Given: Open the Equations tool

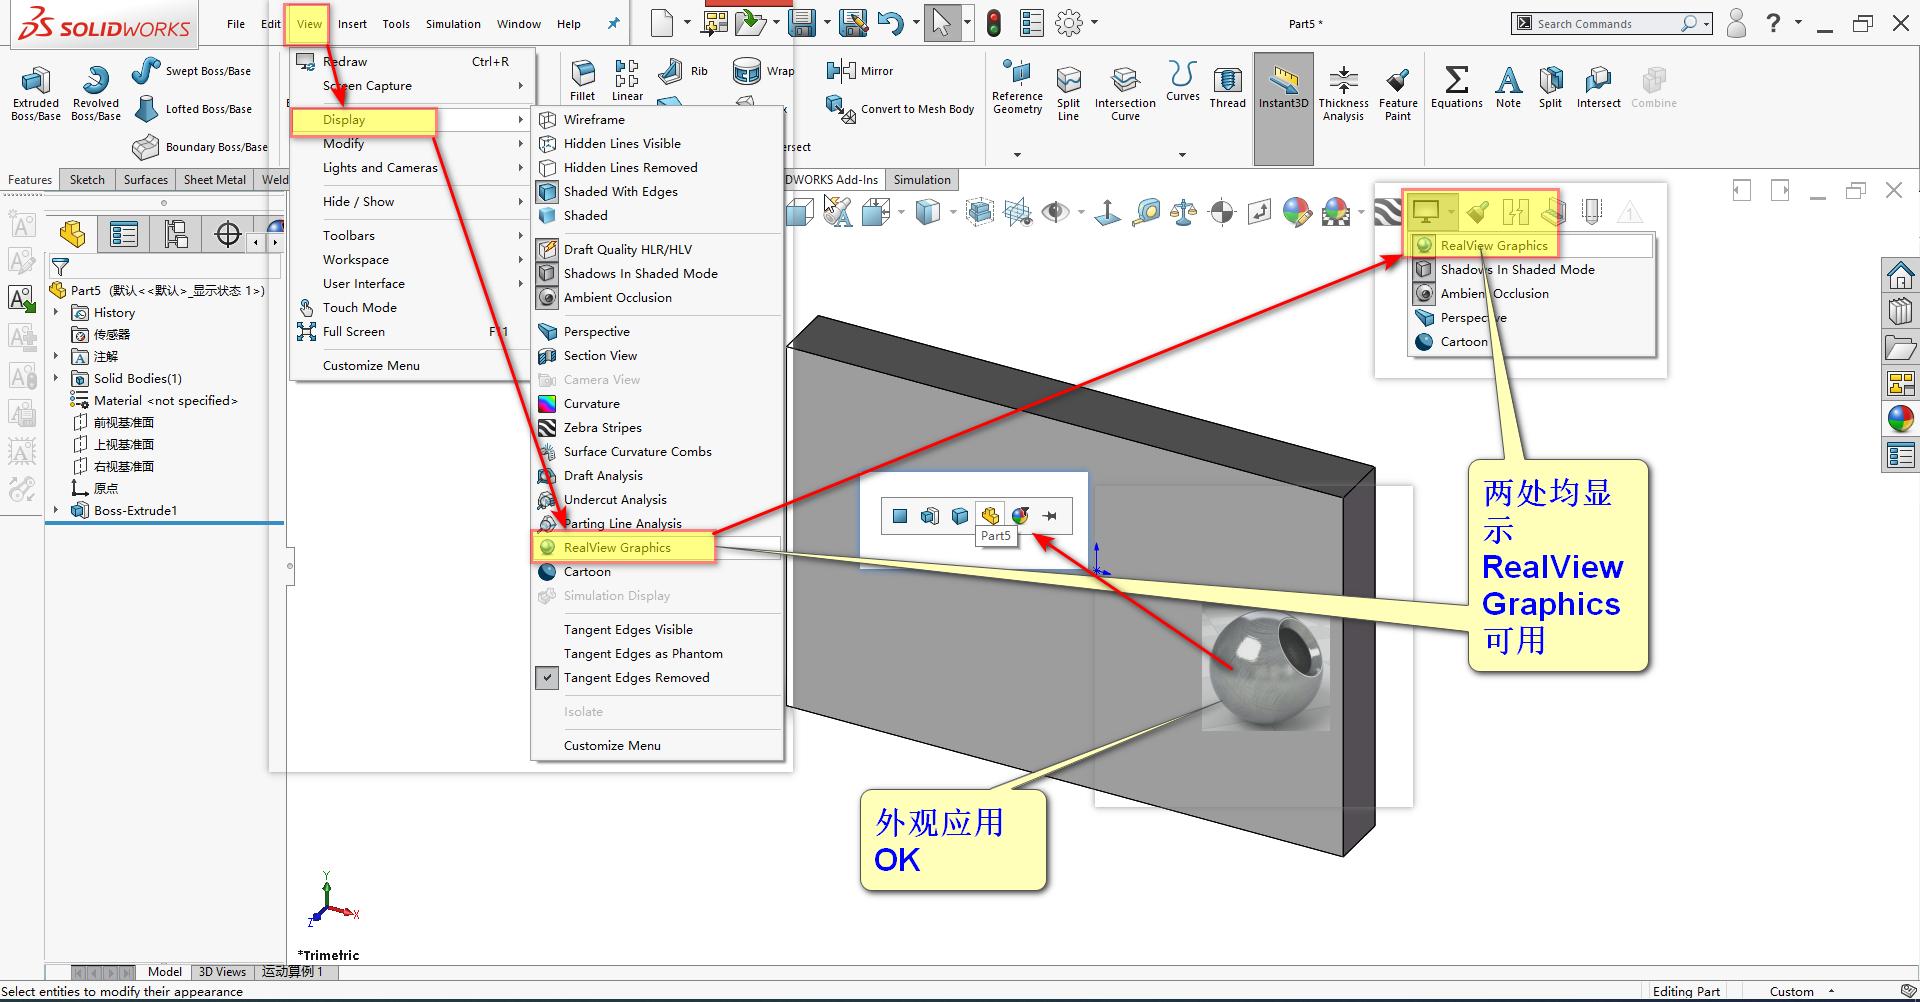Looking at the screenshot, I should pyautogui.click(x=1456, y=88).
